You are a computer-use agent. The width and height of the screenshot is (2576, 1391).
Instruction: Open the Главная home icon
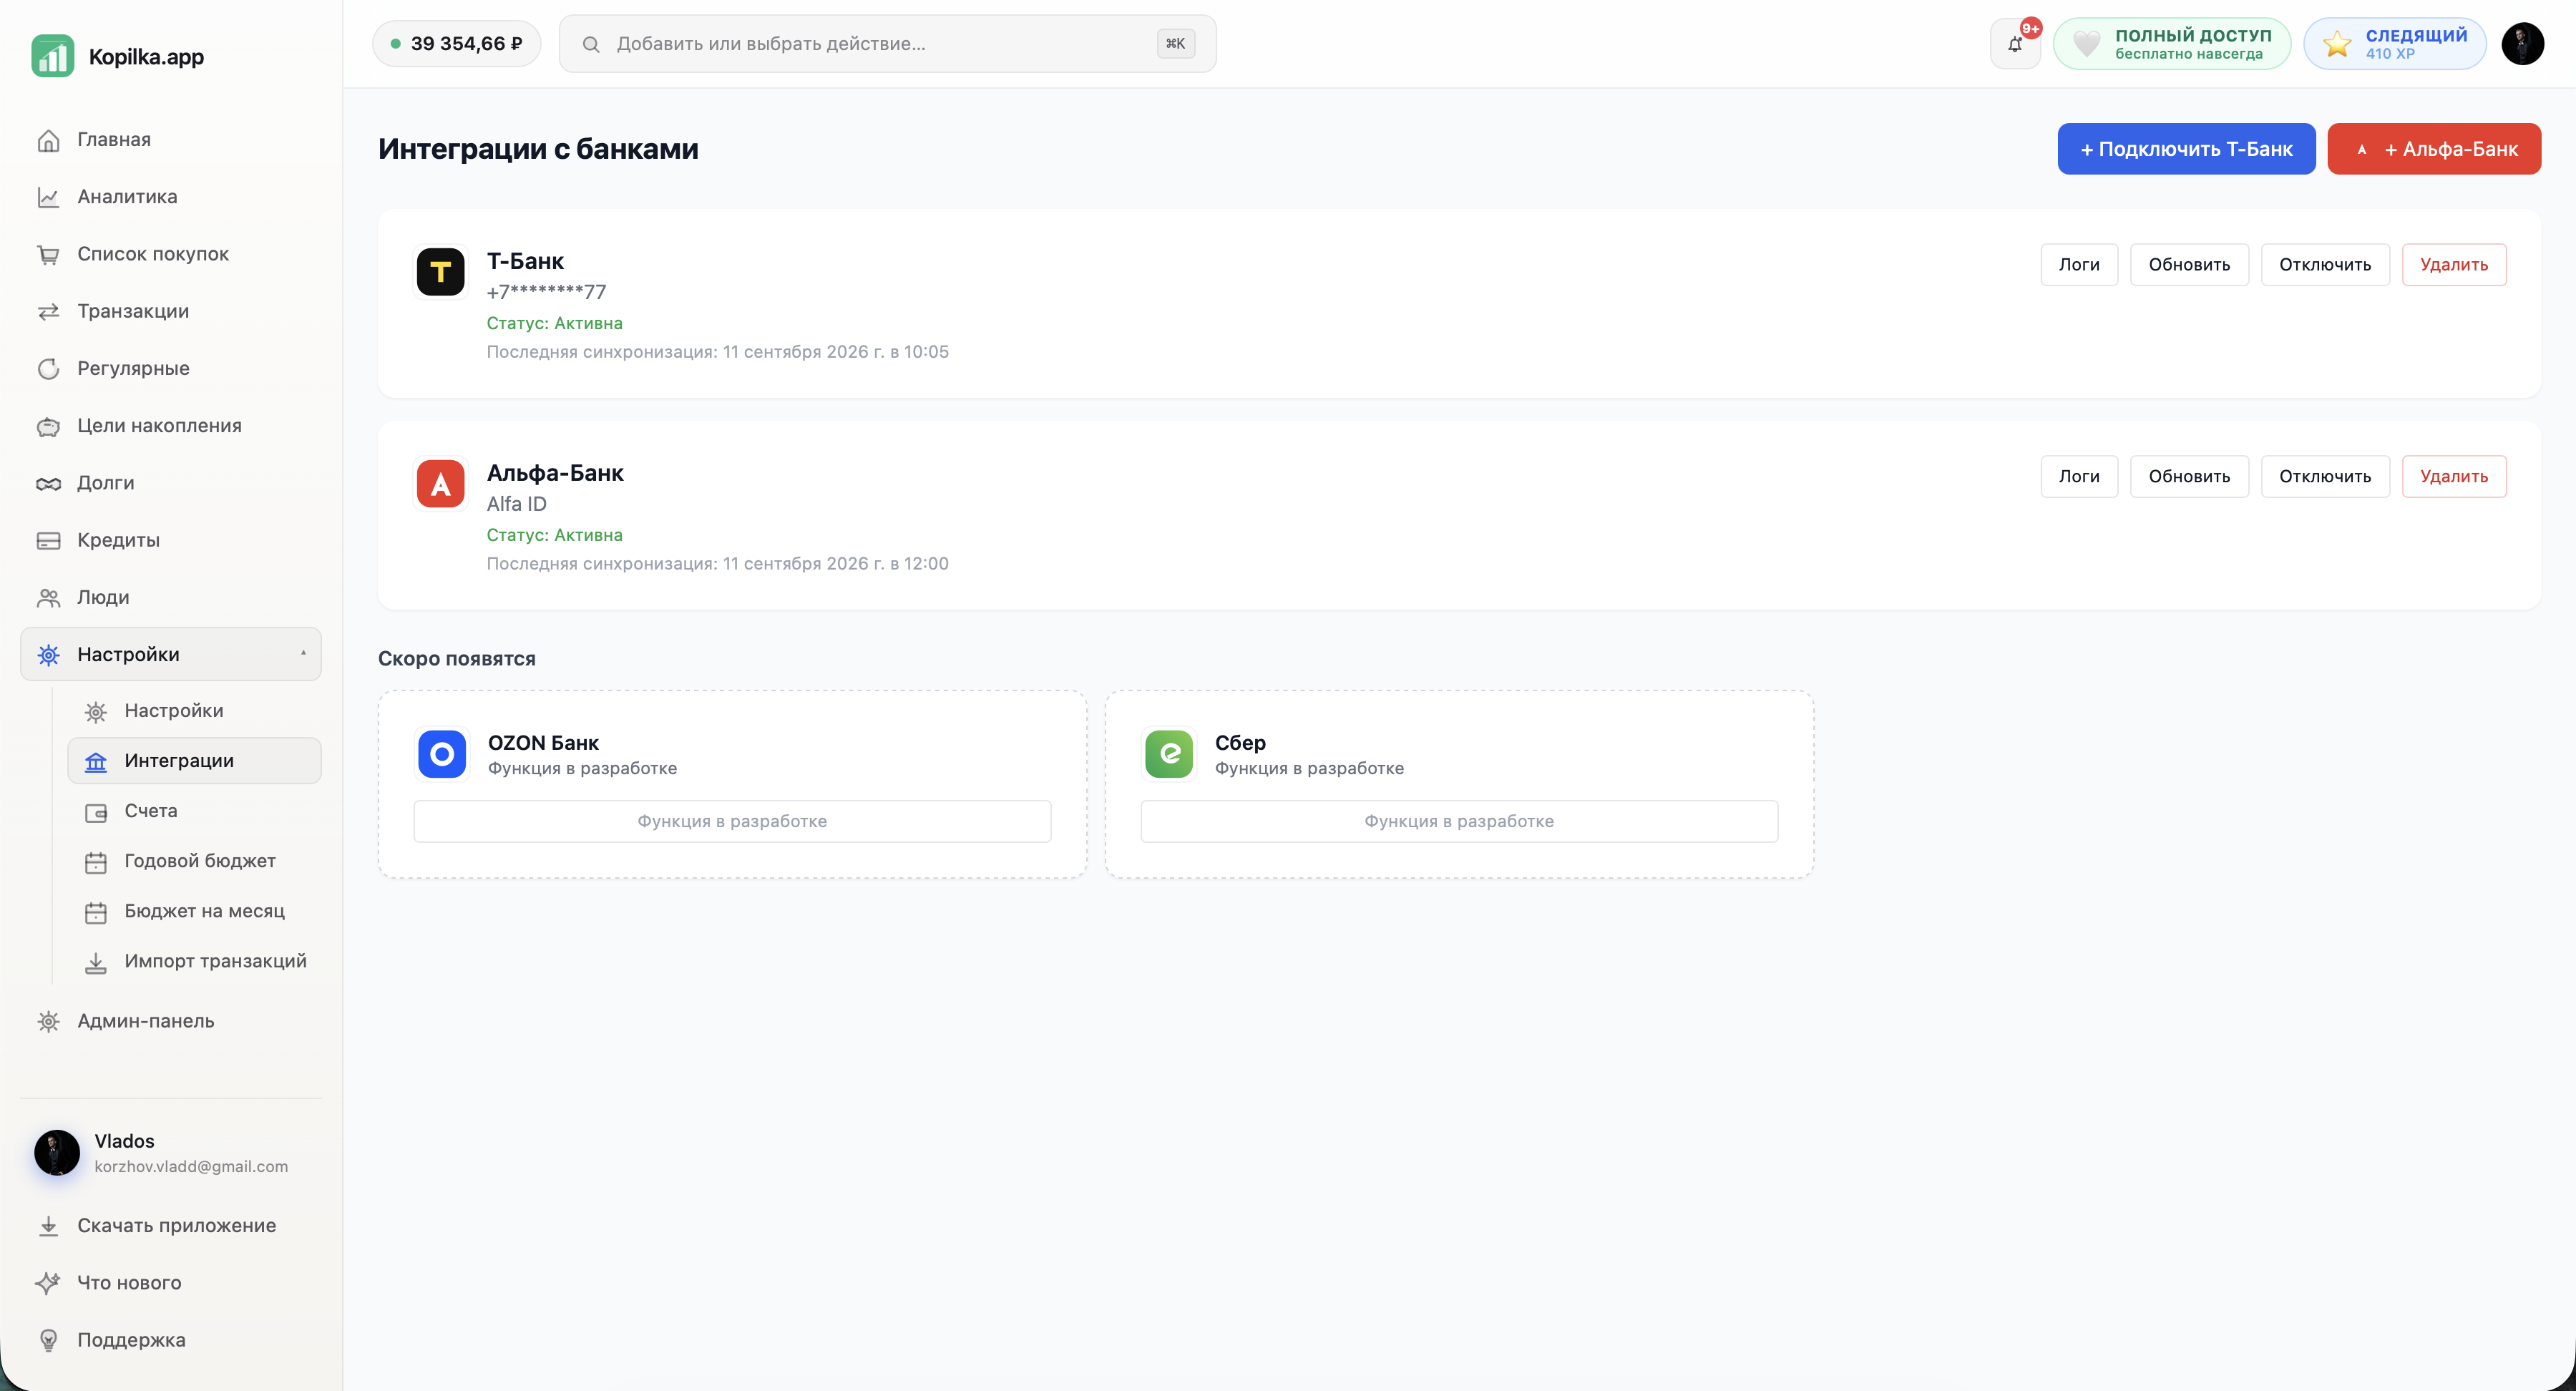[48, 140]
